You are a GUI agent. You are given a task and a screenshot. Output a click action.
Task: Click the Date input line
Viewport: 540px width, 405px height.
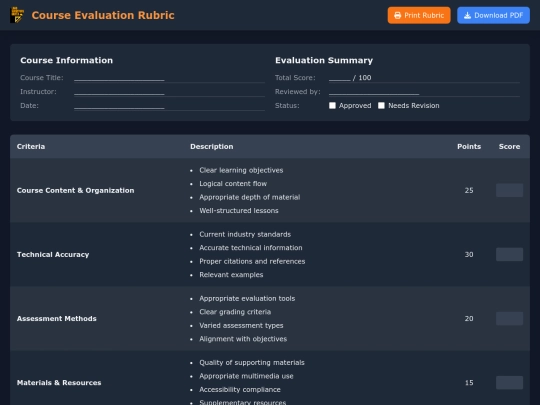click(169, 106)
